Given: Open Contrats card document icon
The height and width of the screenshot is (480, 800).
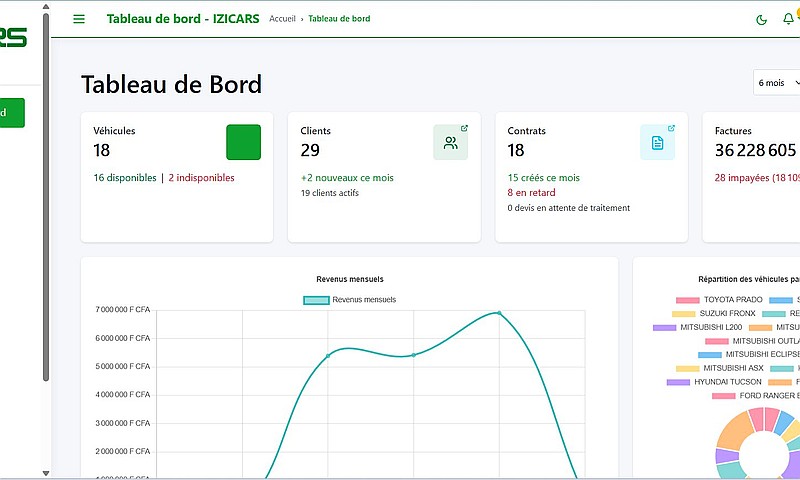Looking at the screenshot, I should point(657,142).
